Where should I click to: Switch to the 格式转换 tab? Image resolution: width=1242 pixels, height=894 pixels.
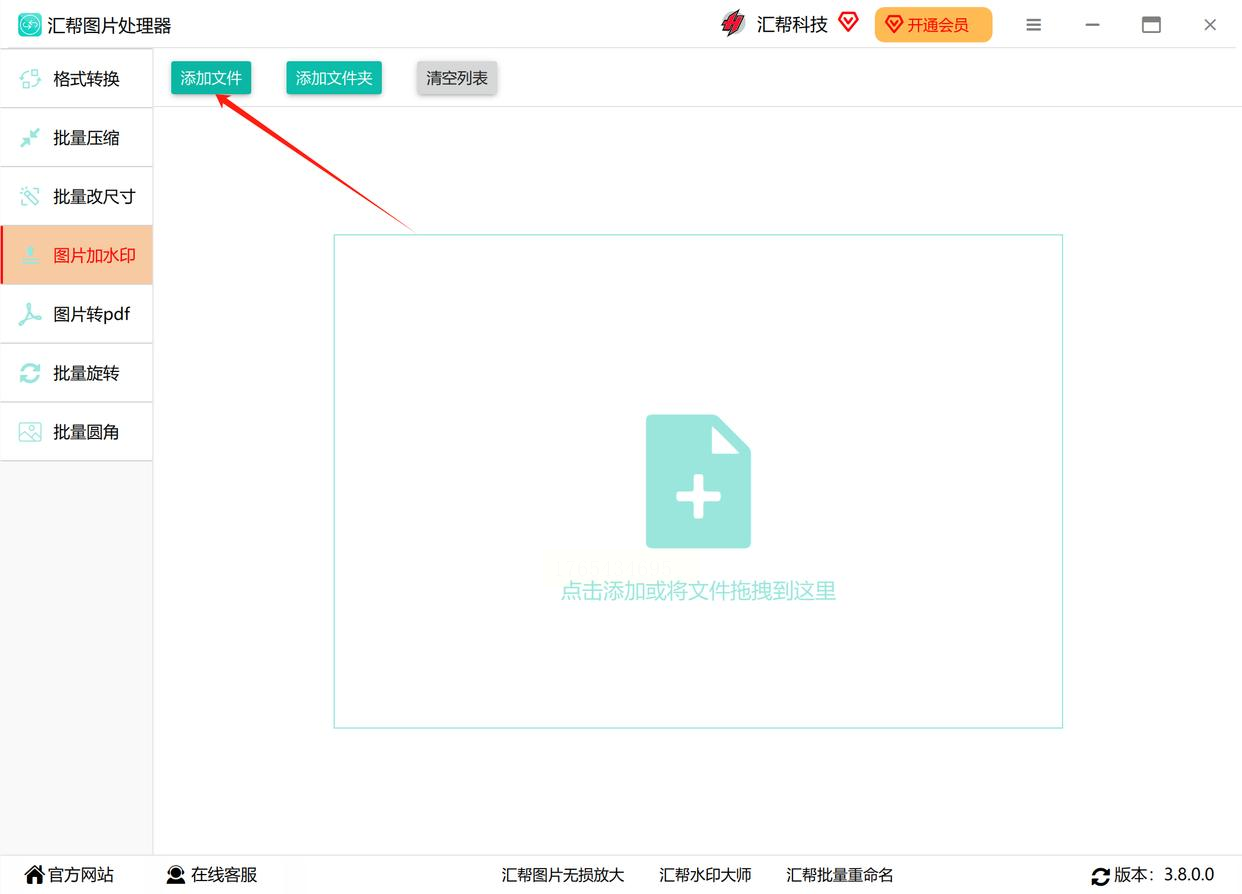(76, 79)
